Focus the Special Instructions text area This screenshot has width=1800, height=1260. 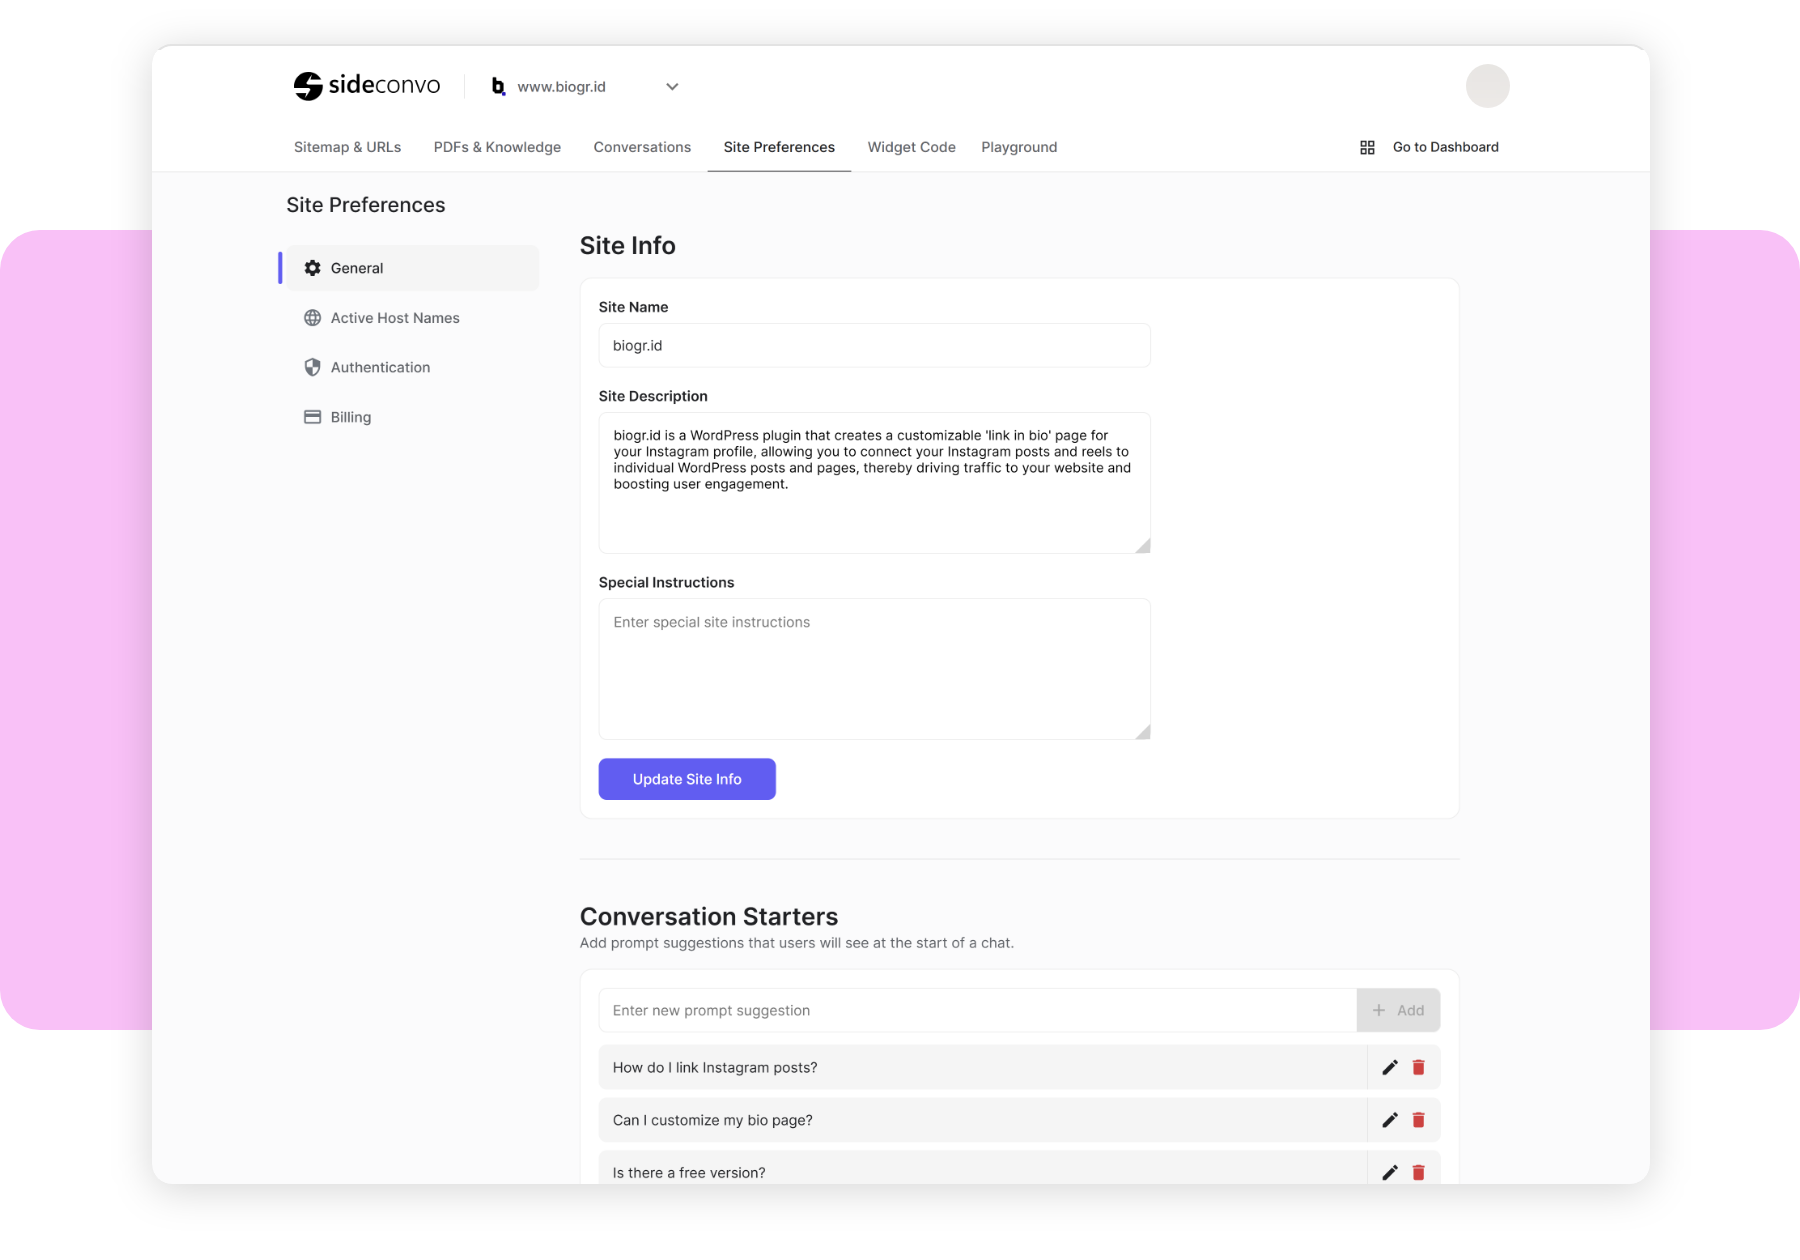pos(874,669)
